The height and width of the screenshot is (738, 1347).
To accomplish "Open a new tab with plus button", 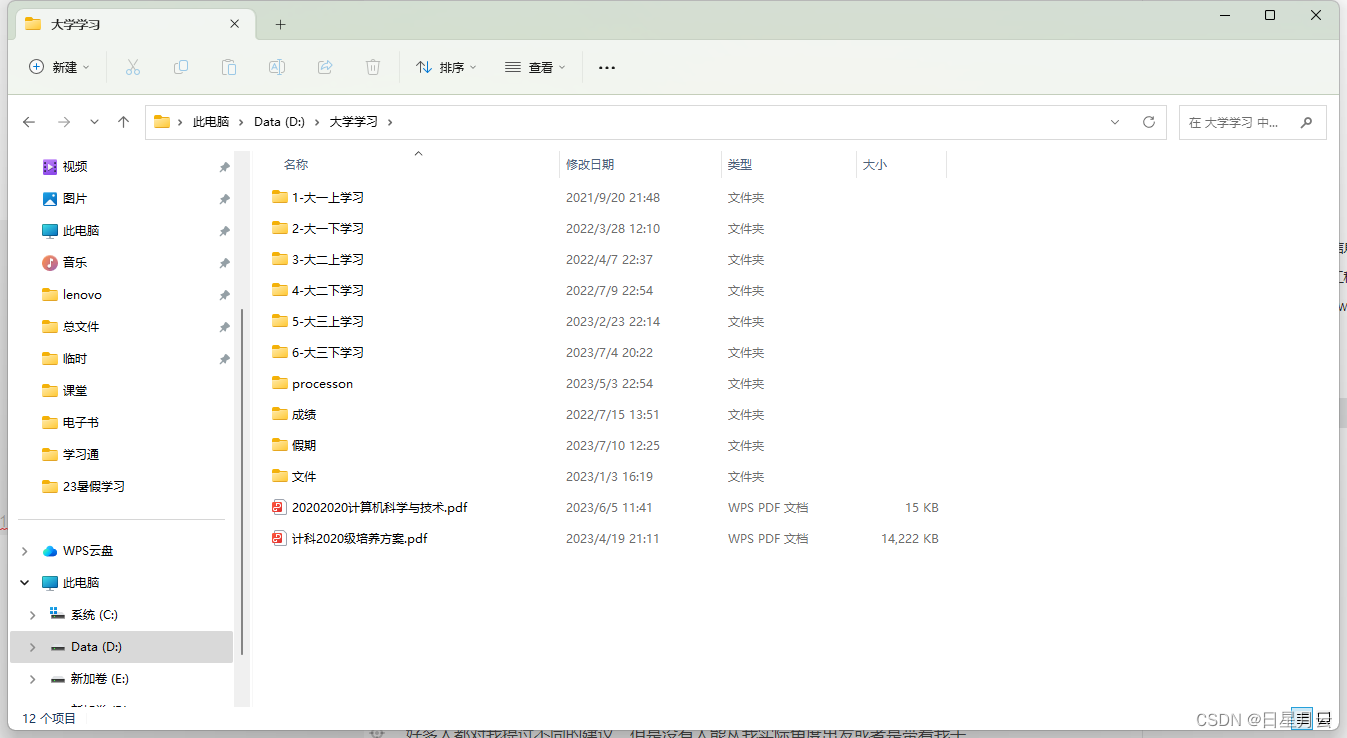I will pos(280,24).
